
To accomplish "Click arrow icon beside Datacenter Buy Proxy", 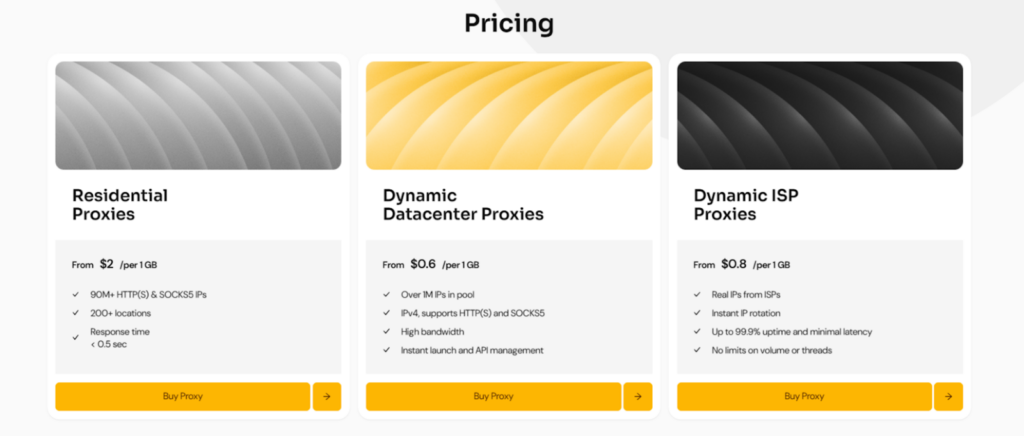I will 638,396.
